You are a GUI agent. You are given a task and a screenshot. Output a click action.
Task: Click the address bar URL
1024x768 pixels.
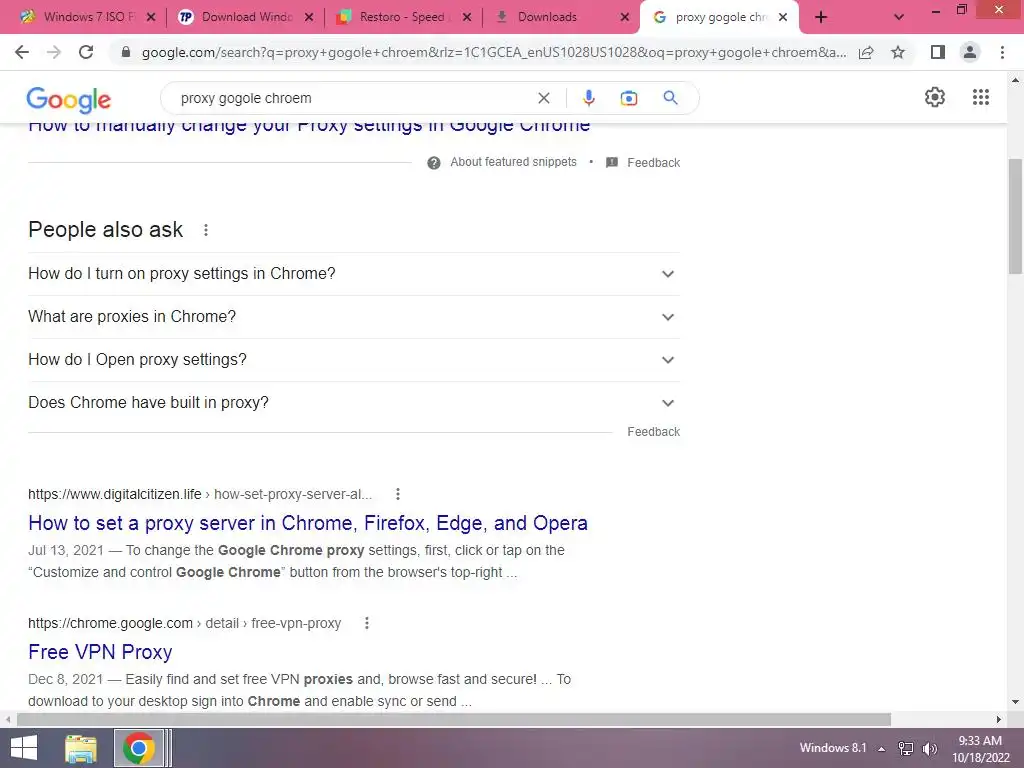pos(493,52)
